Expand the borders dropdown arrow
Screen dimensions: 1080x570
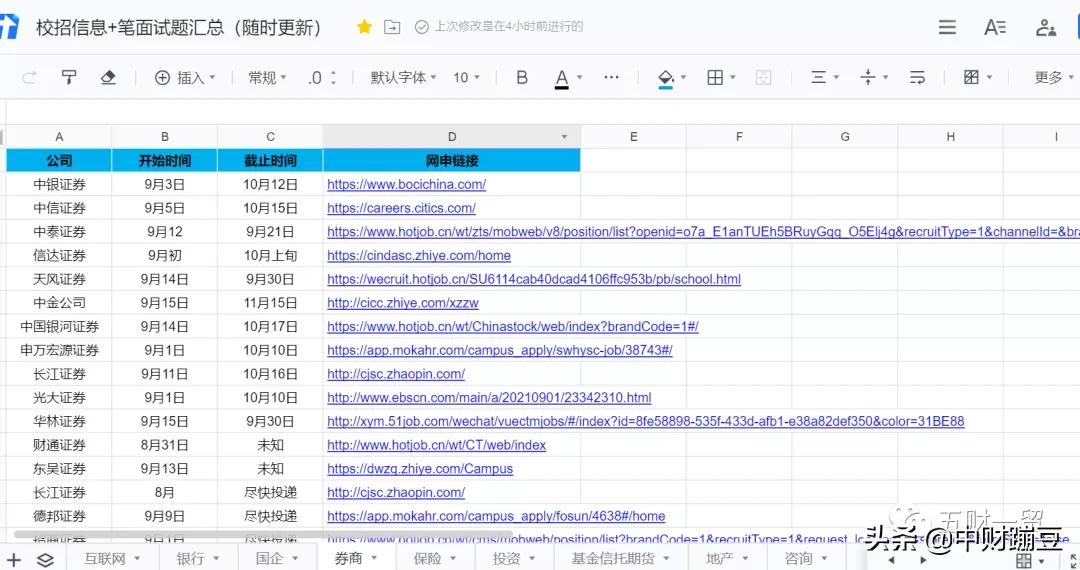coord(732,77)
